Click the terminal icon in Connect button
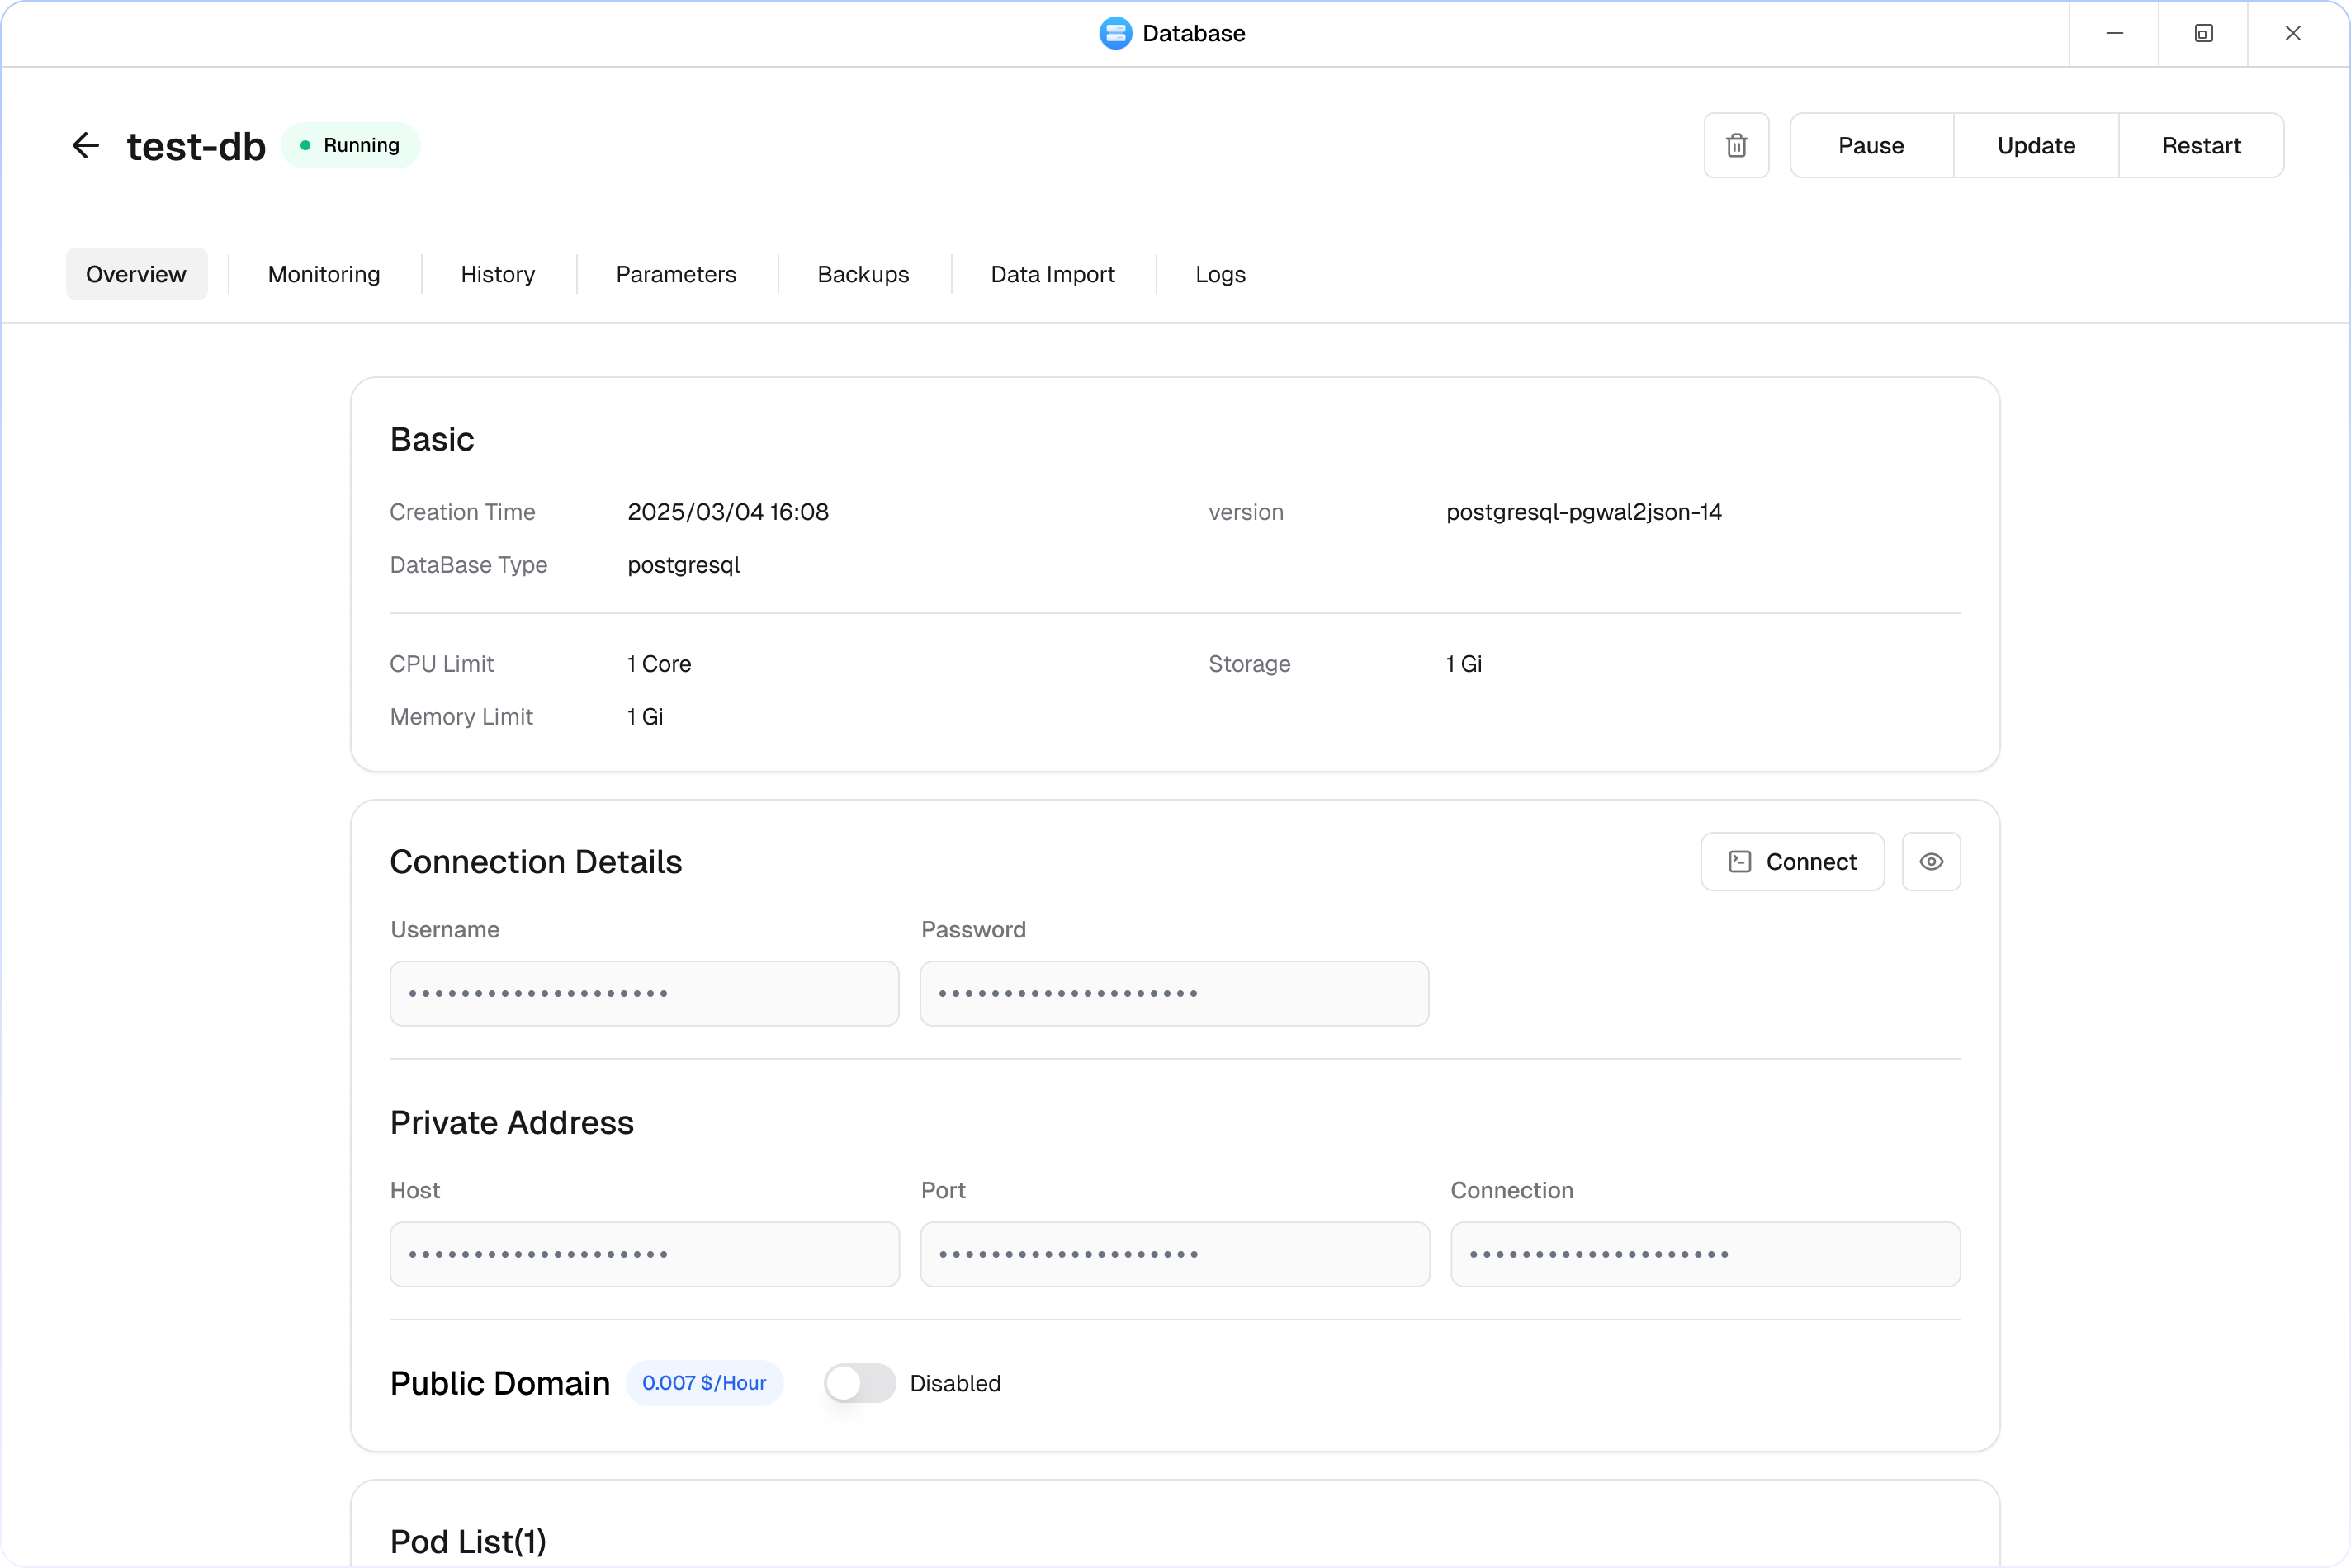 (1739, 862)
